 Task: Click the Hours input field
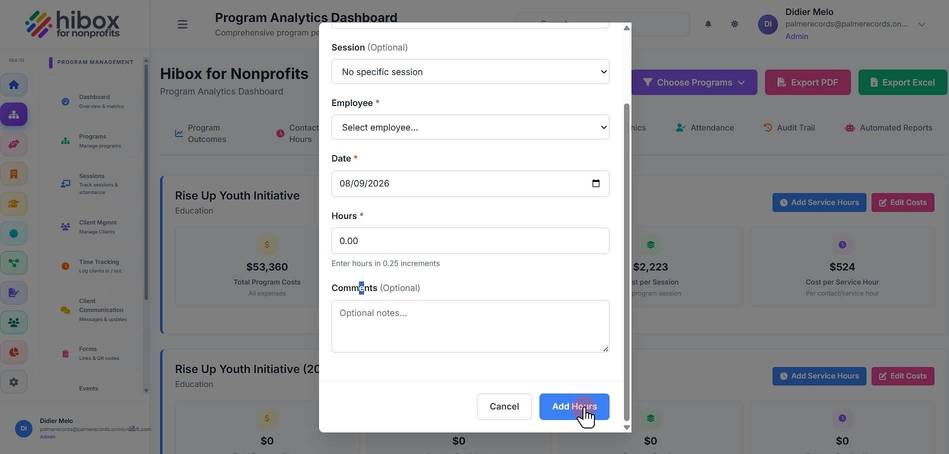coord(470,241)
